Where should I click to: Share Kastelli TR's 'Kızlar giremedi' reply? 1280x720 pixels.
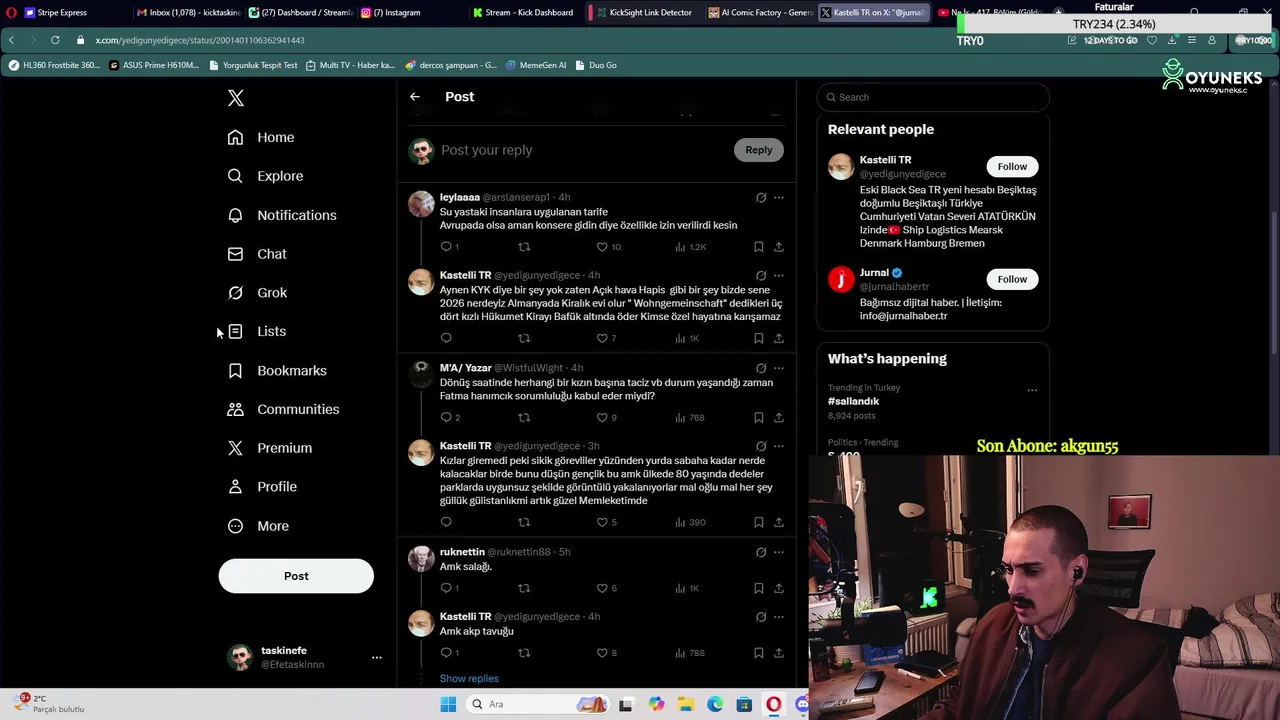pos(779,522)
